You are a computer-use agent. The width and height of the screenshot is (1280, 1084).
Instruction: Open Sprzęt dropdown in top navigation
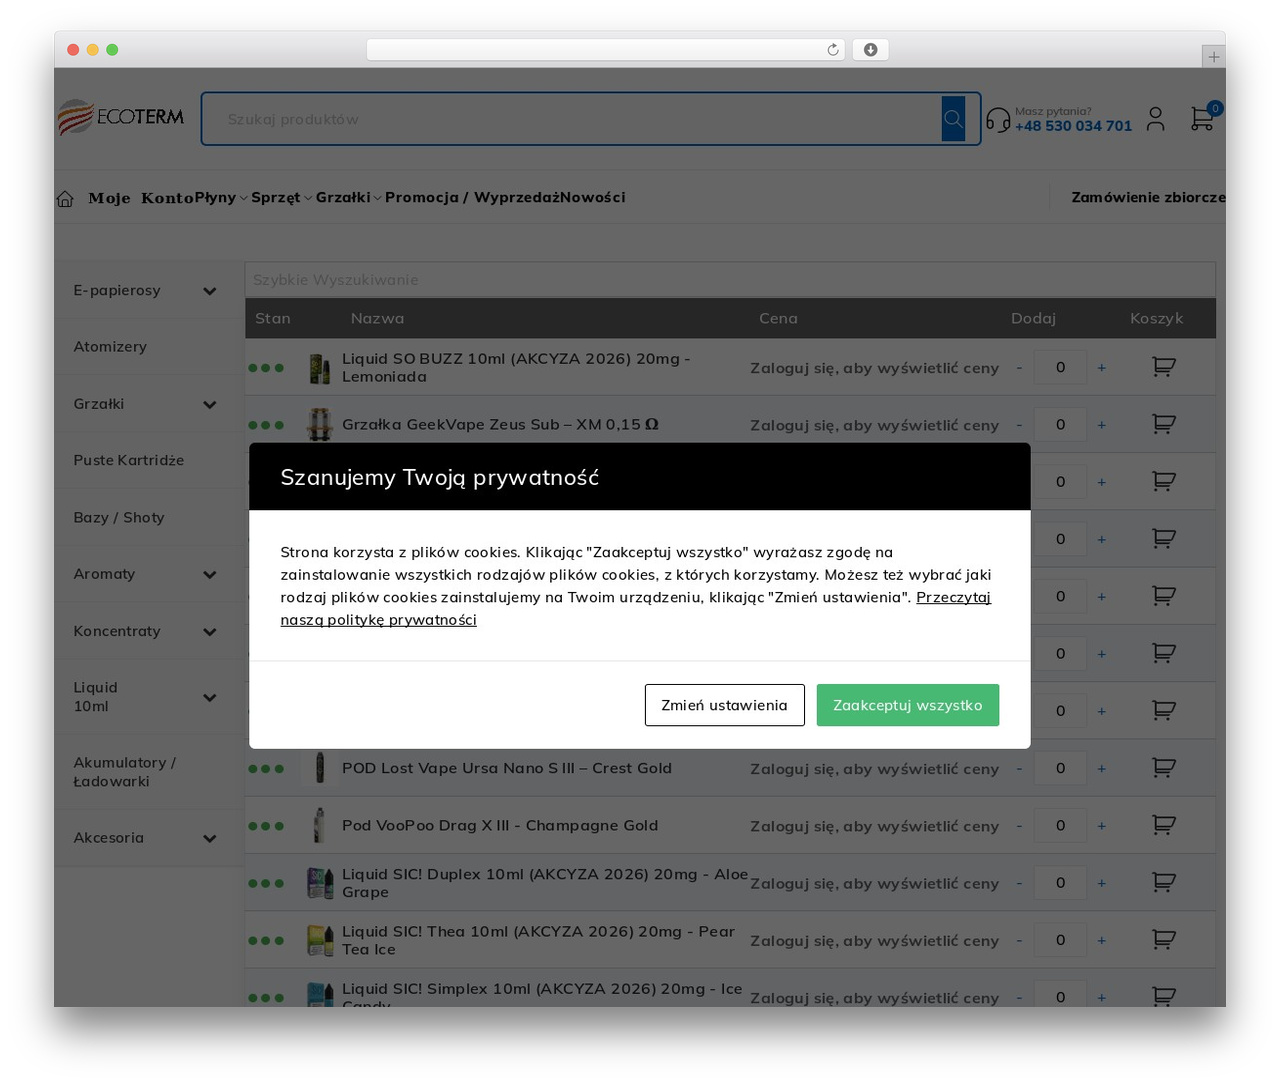[x=281, y=198]
